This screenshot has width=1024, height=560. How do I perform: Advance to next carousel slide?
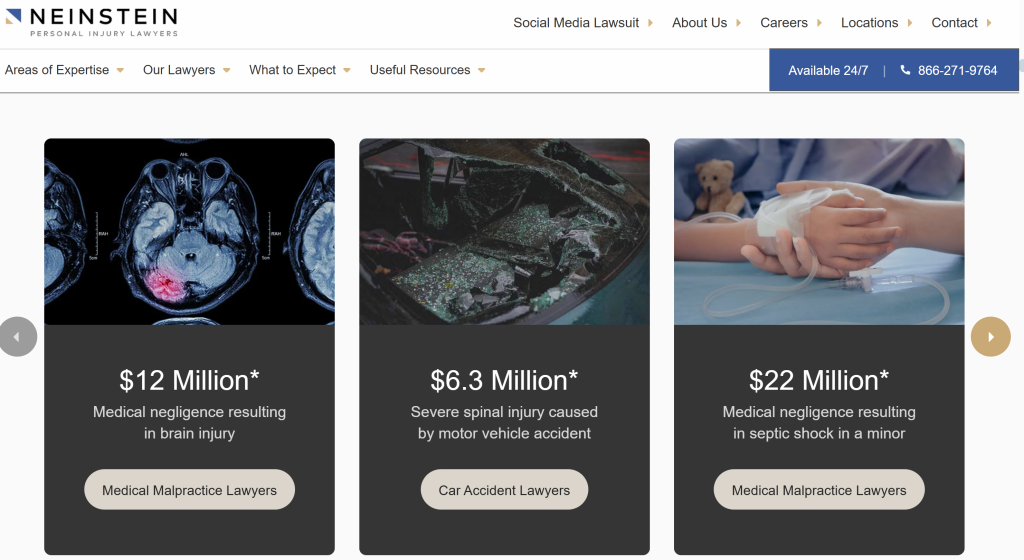pyautogui.click(x=991, y=337)
